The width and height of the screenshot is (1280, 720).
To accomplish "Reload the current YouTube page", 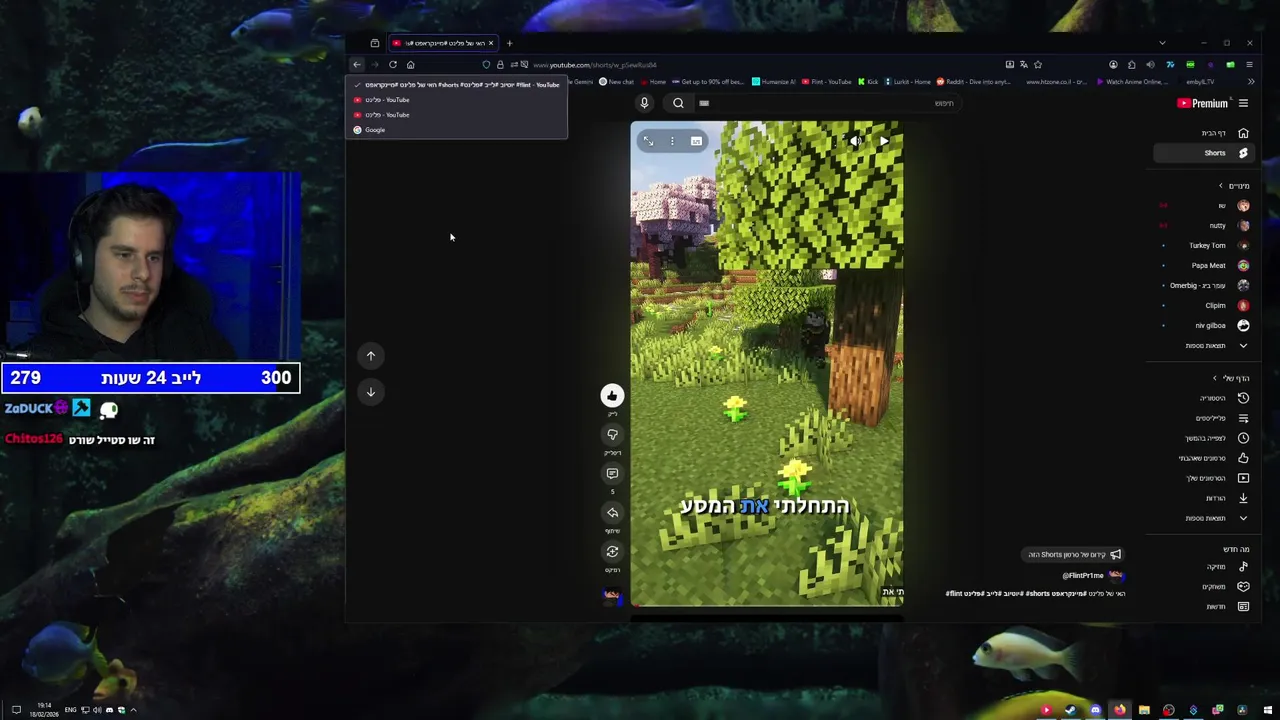I will pos(393,65).
